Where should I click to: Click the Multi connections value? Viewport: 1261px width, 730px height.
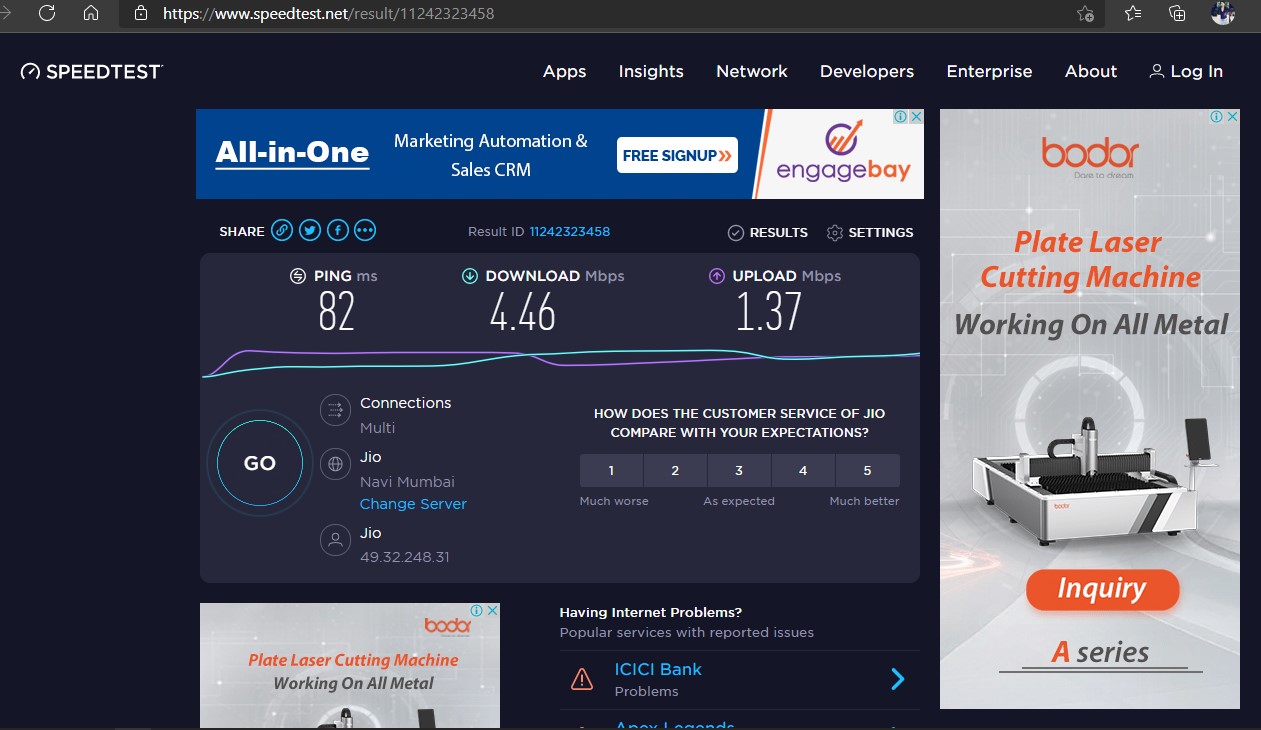tap(378, 428)
